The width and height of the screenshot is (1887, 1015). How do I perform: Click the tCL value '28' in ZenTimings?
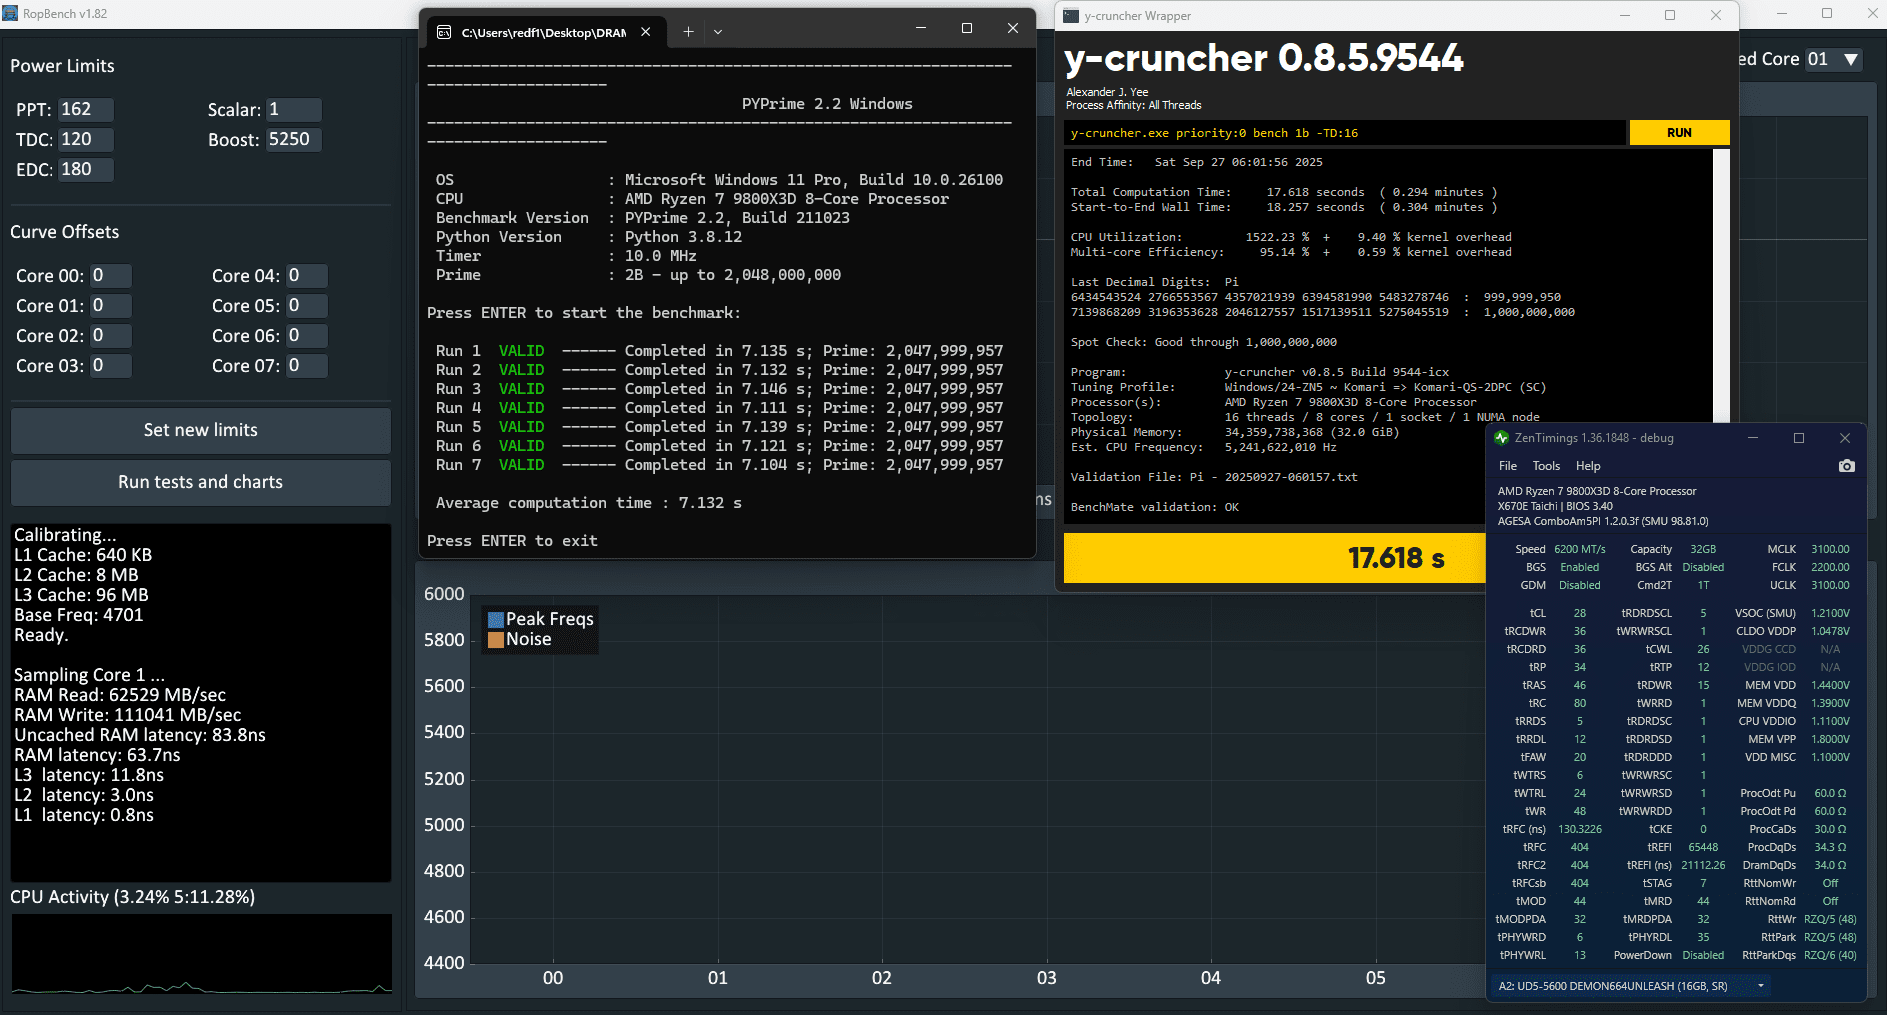tap(1580, 613)
